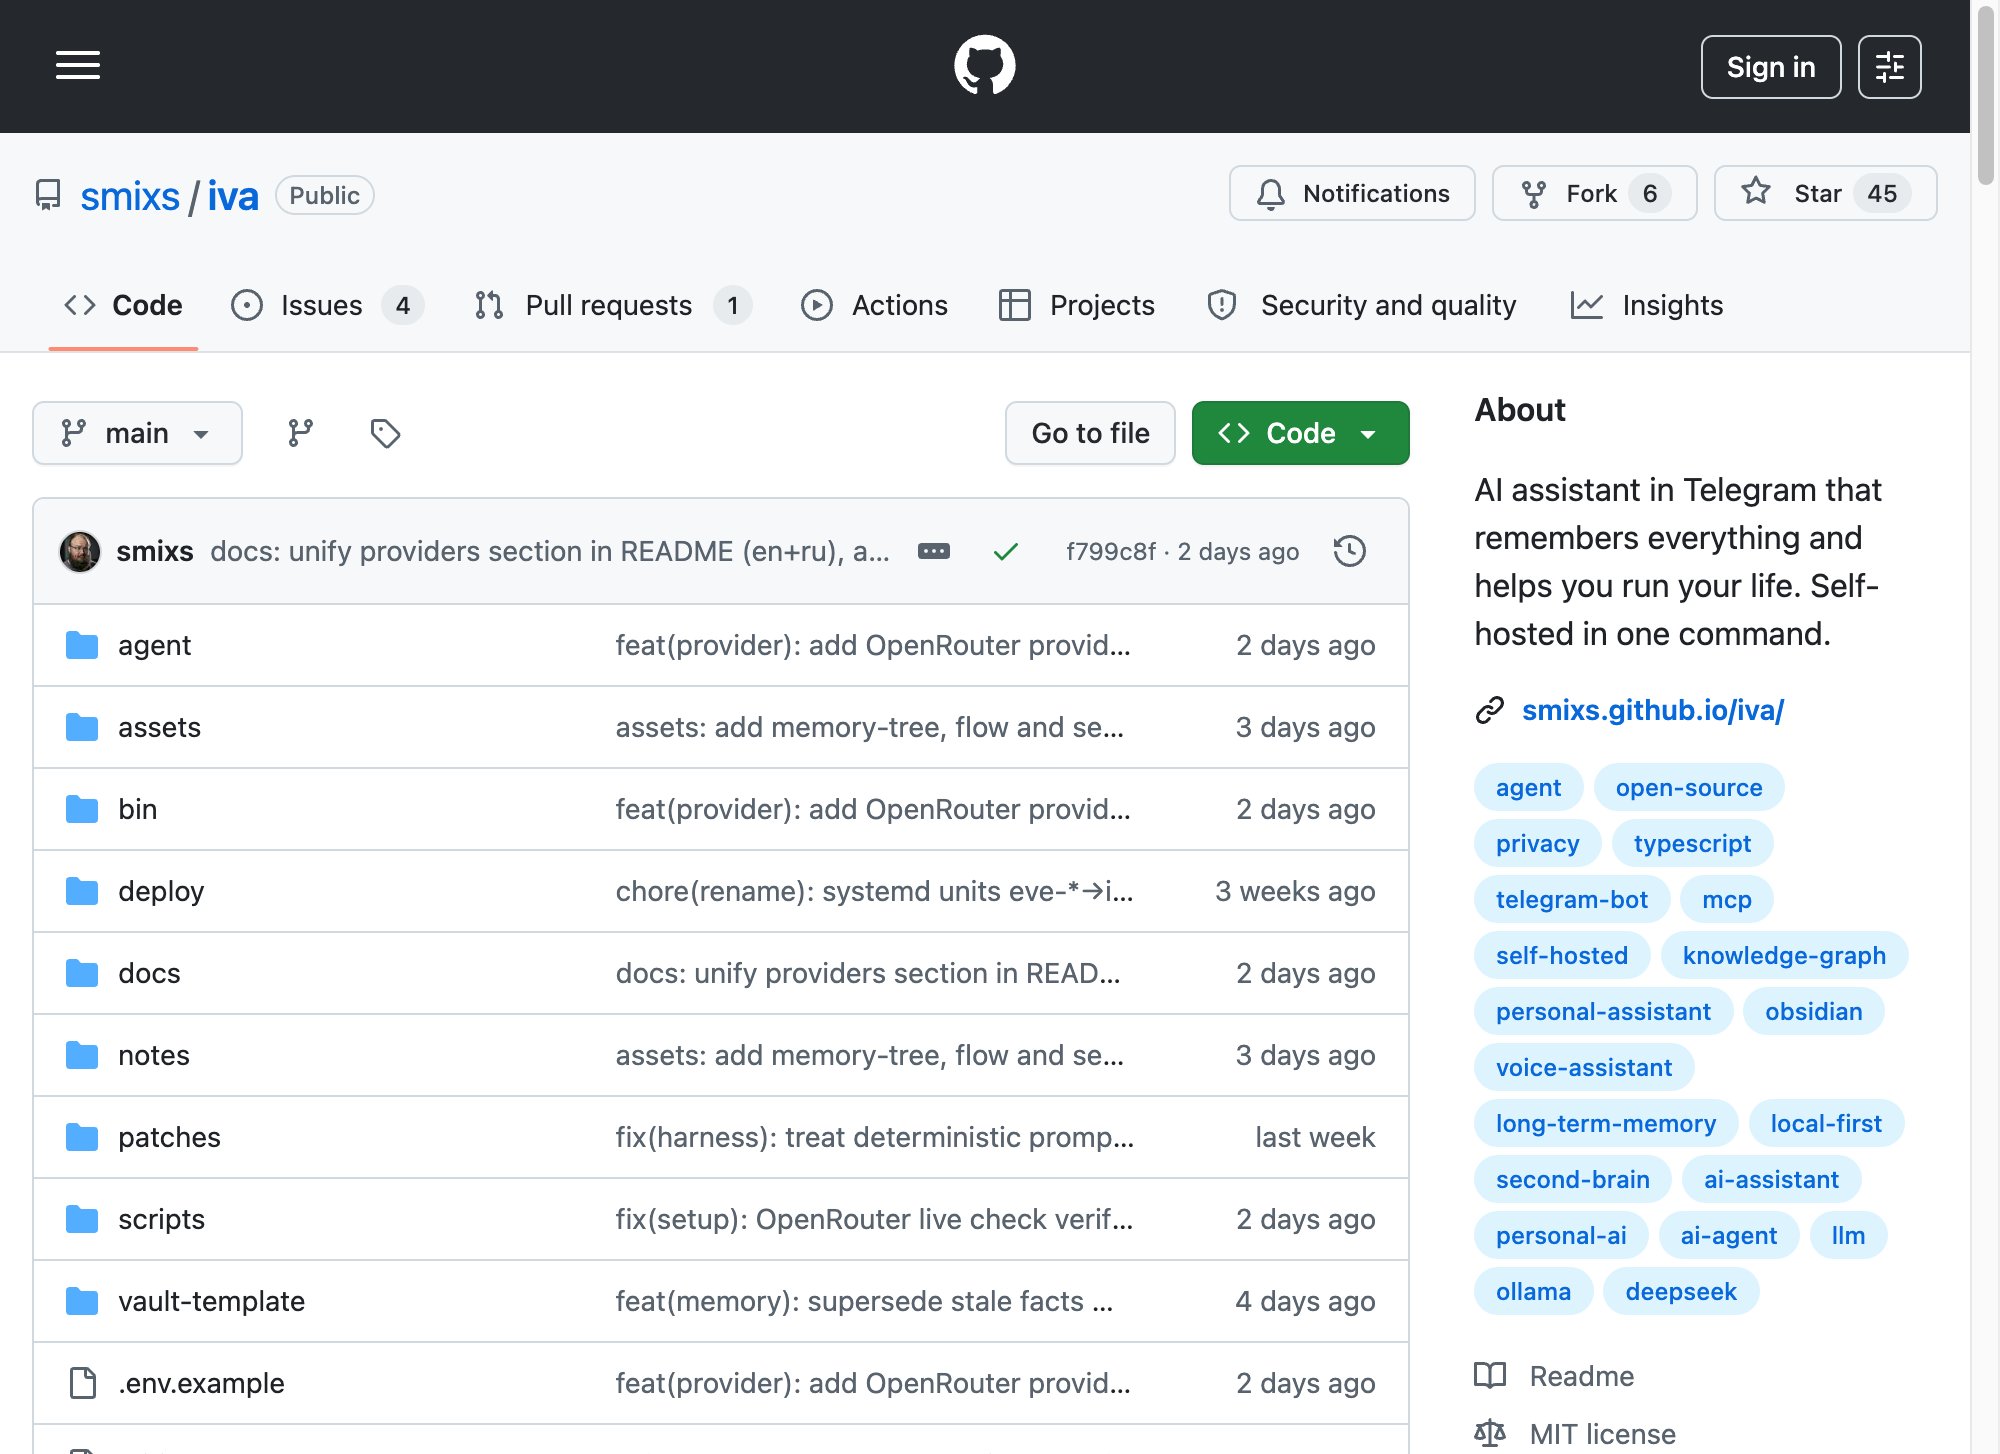
Task: View tags via the tag icon
Action: (x=385, y=433)
